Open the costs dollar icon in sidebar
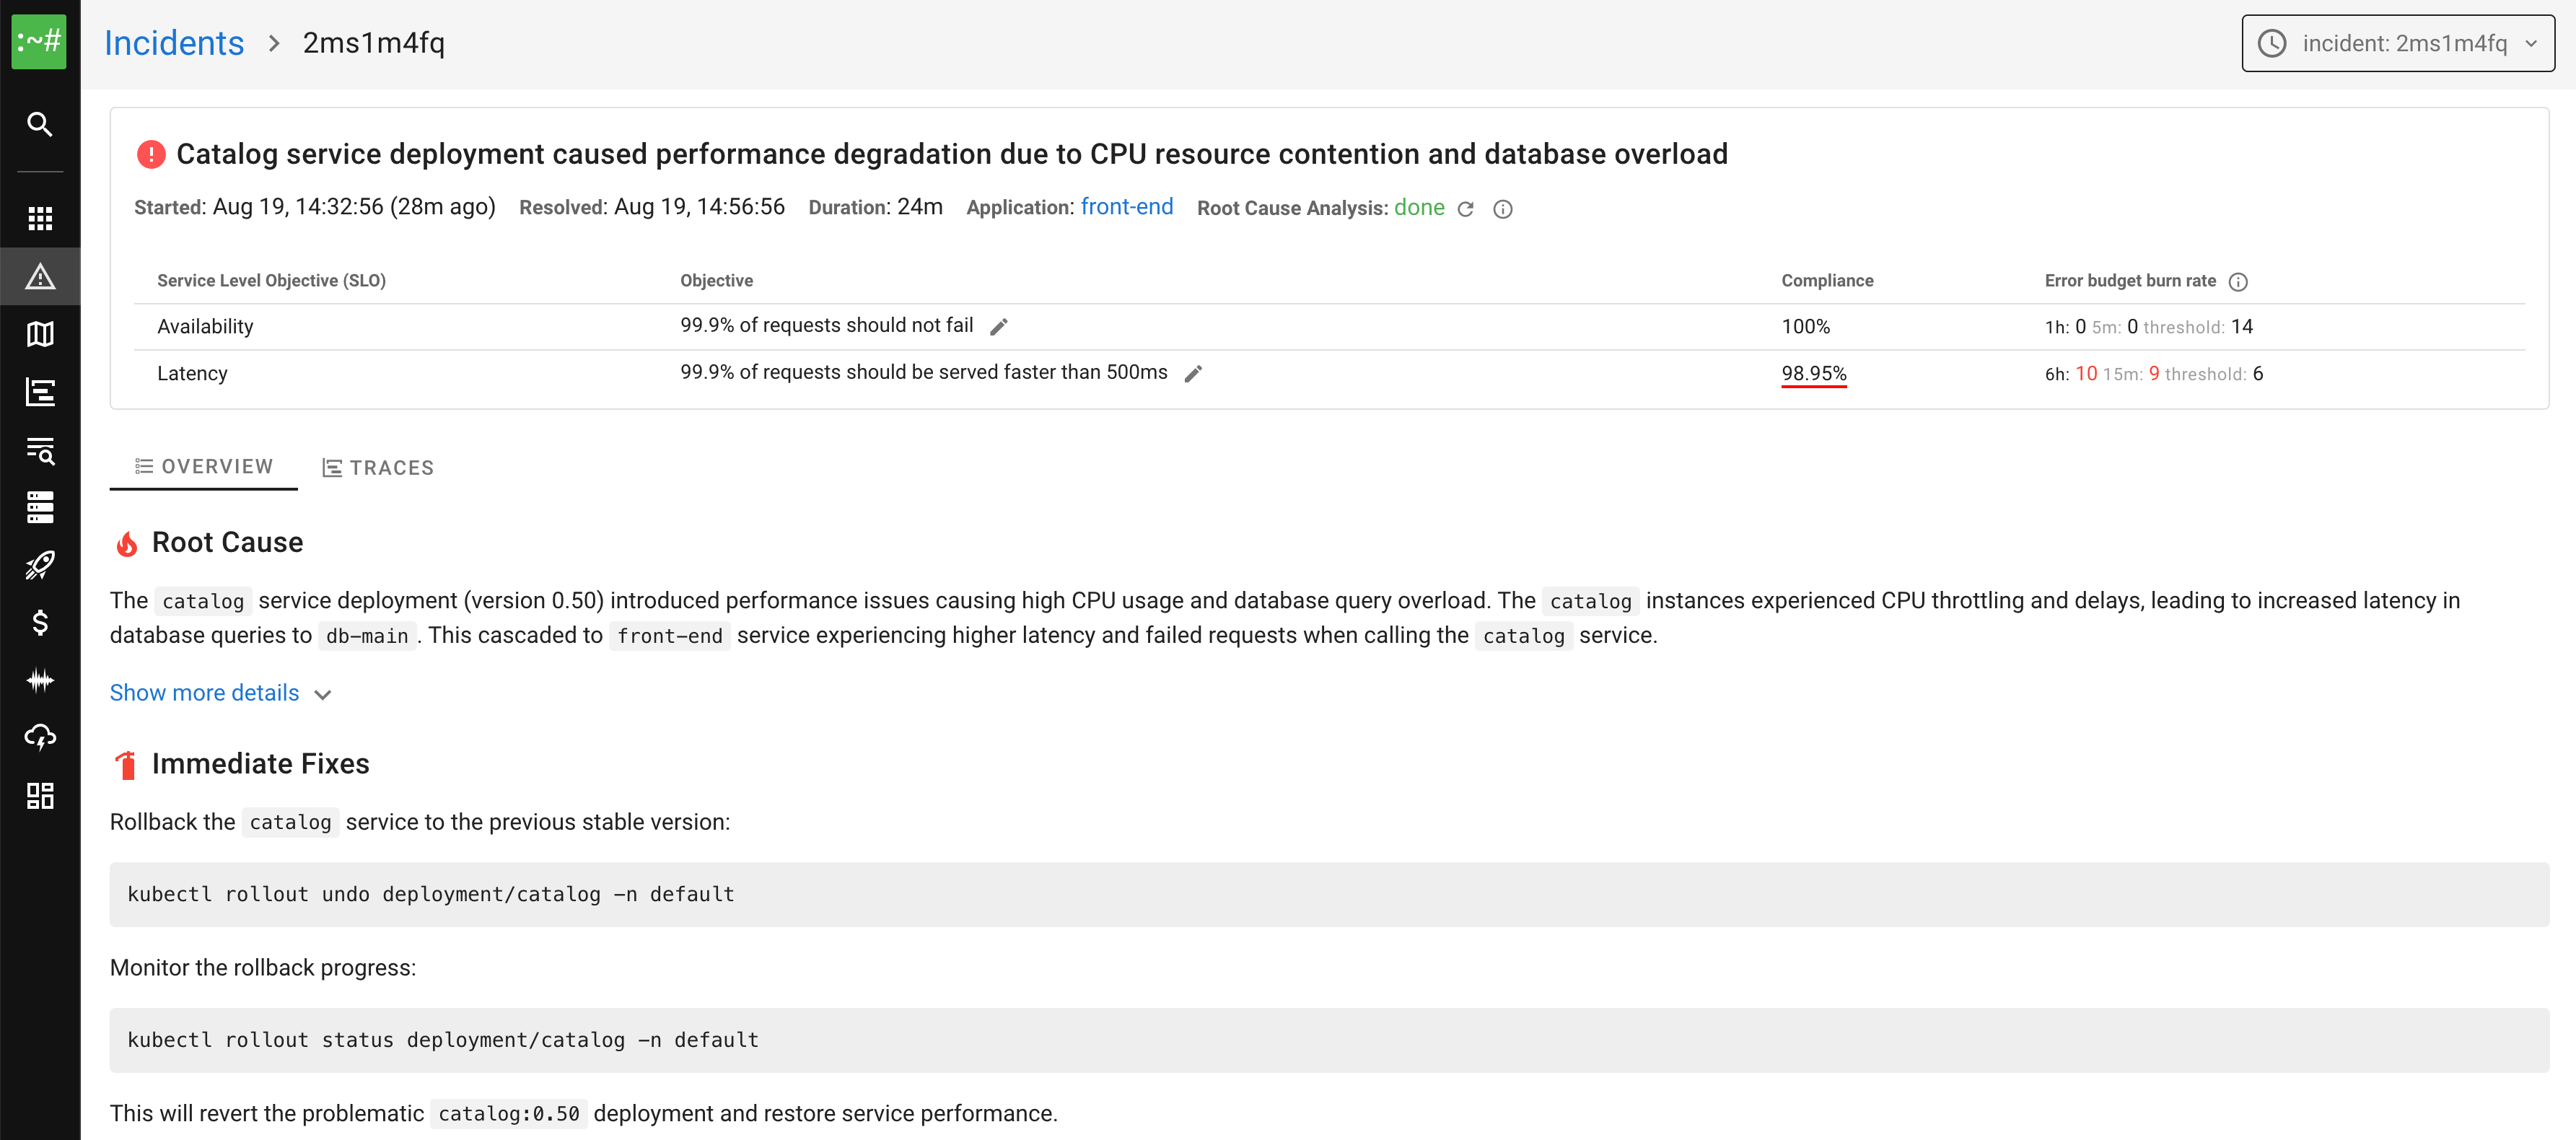 [40, 623]
